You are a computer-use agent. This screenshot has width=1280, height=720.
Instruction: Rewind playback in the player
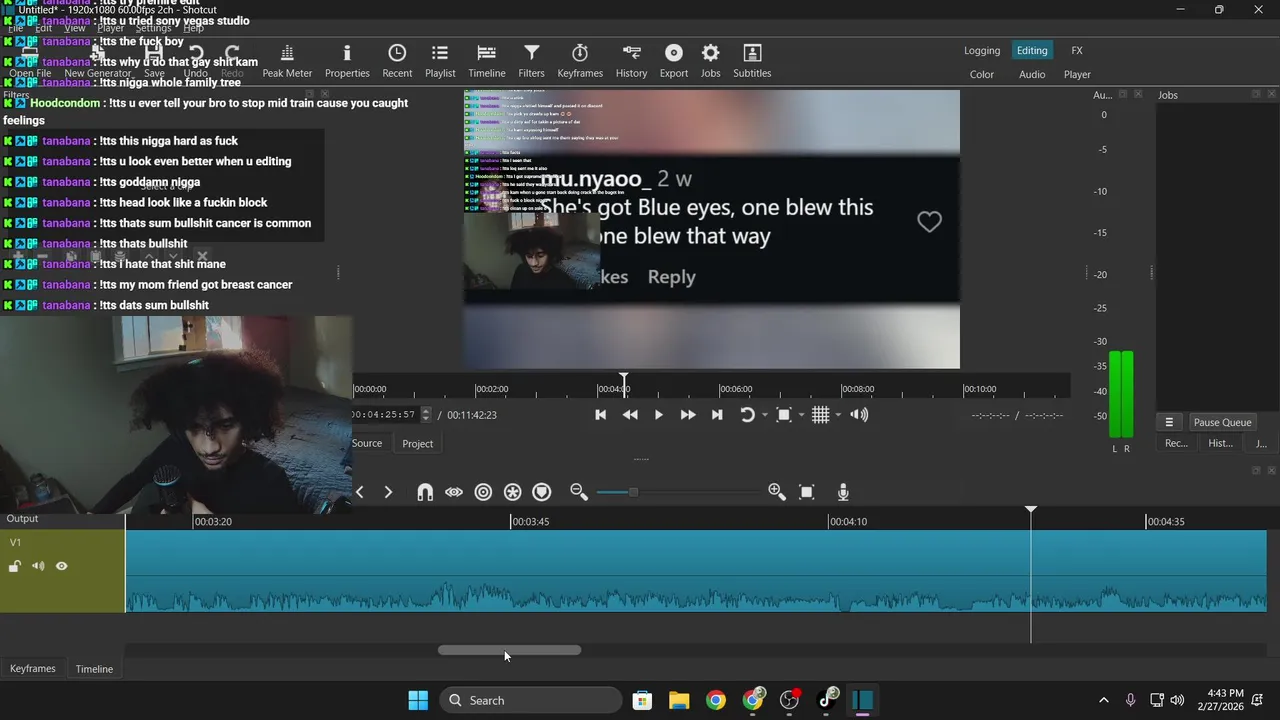[x=630, y=415]
